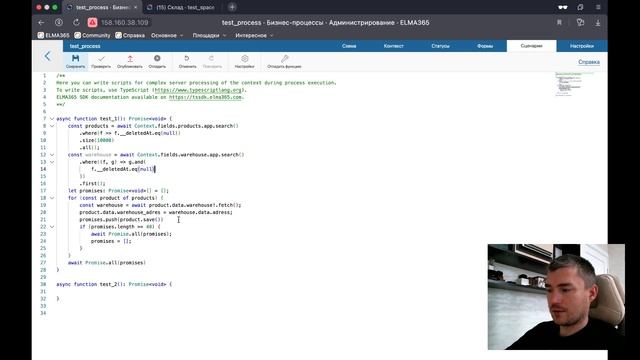Image resolution: width=640 pixels, height=360 pixels.
Task: Open the ELMA365 bookmark
Action: [53, 36]
